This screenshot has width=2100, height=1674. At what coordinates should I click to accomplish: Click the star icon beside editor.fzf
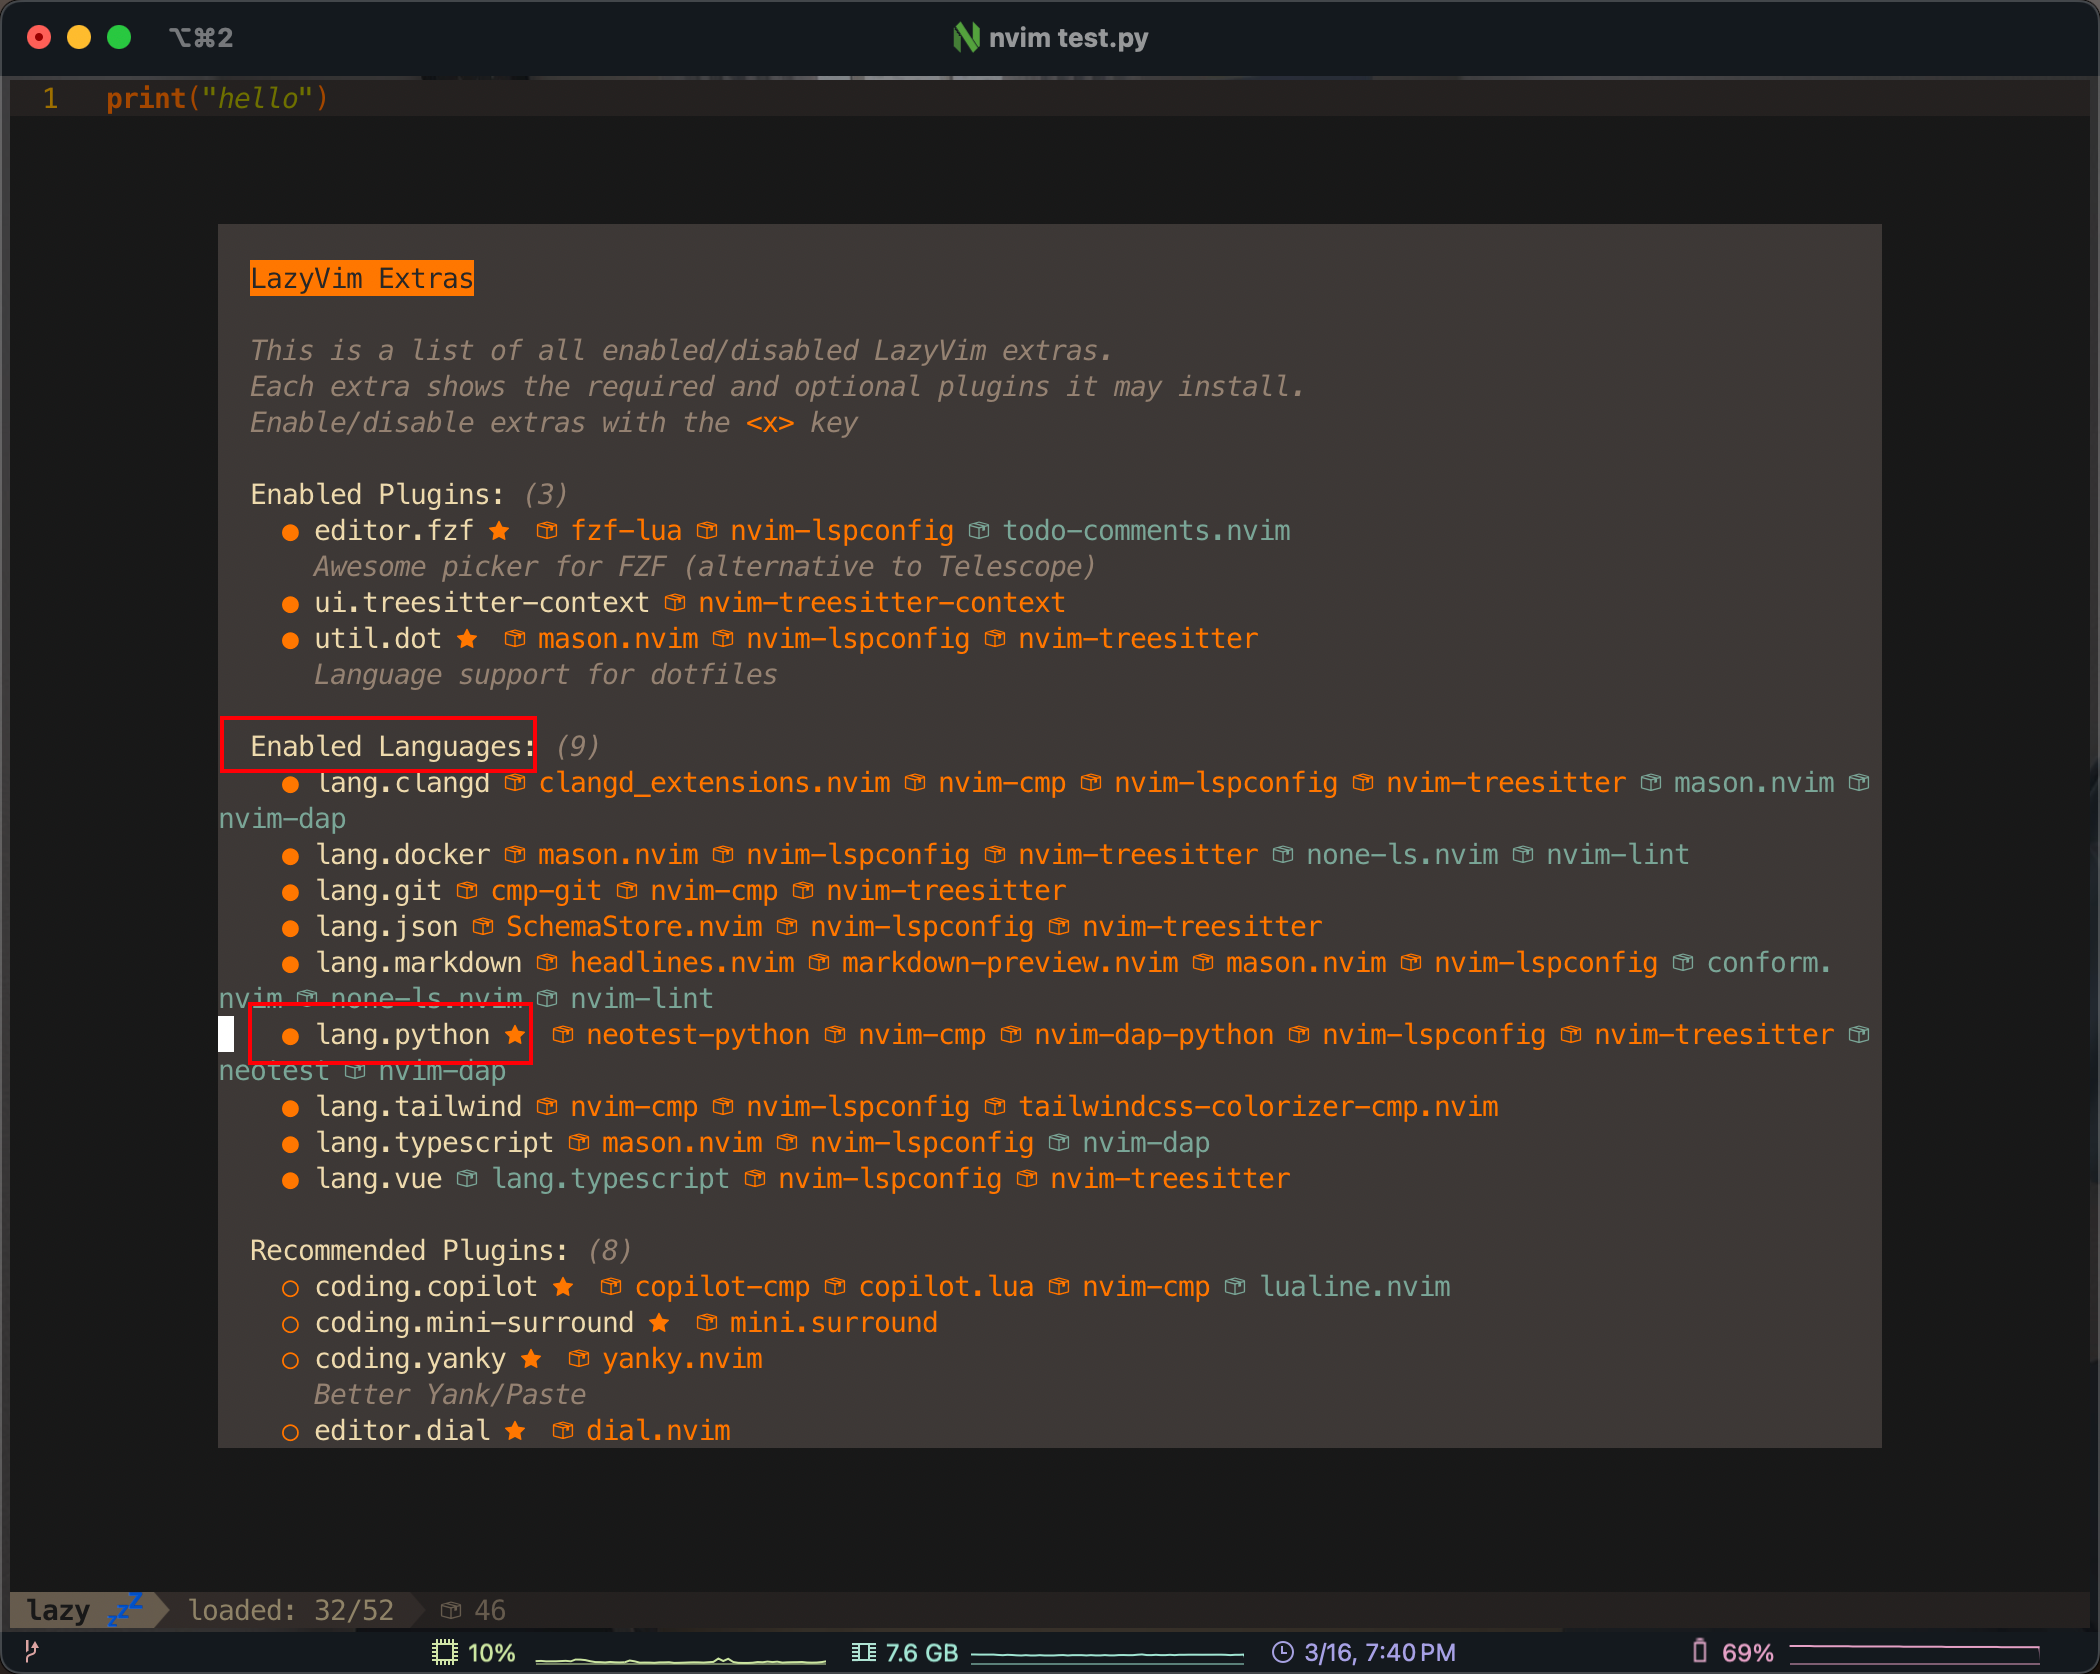coord(499,531)
